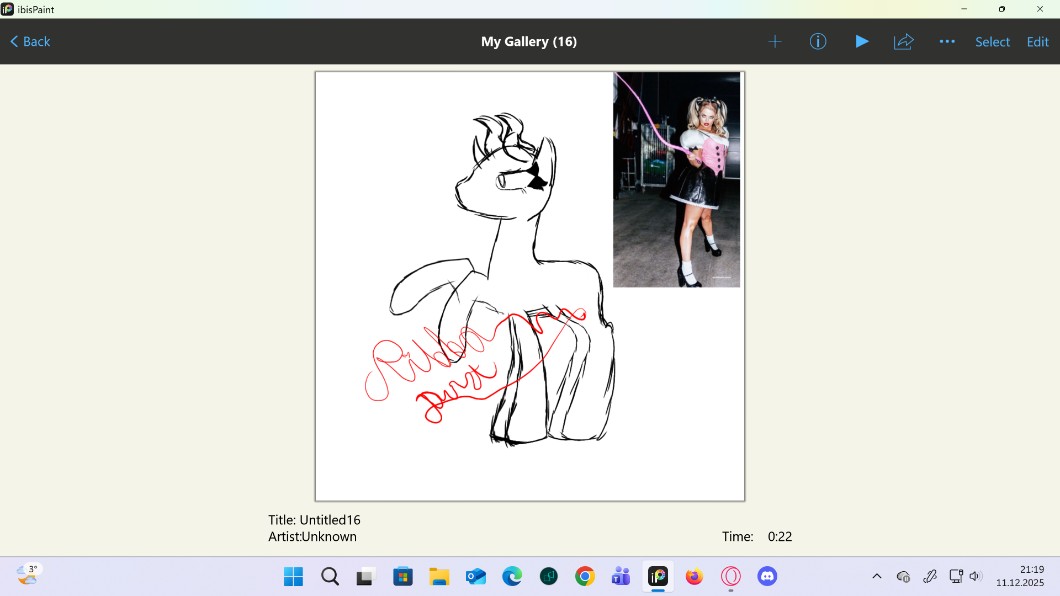Open Windows Search from the taskbar
This screenshot has height=596, width=1060.
tap(330, 576)
